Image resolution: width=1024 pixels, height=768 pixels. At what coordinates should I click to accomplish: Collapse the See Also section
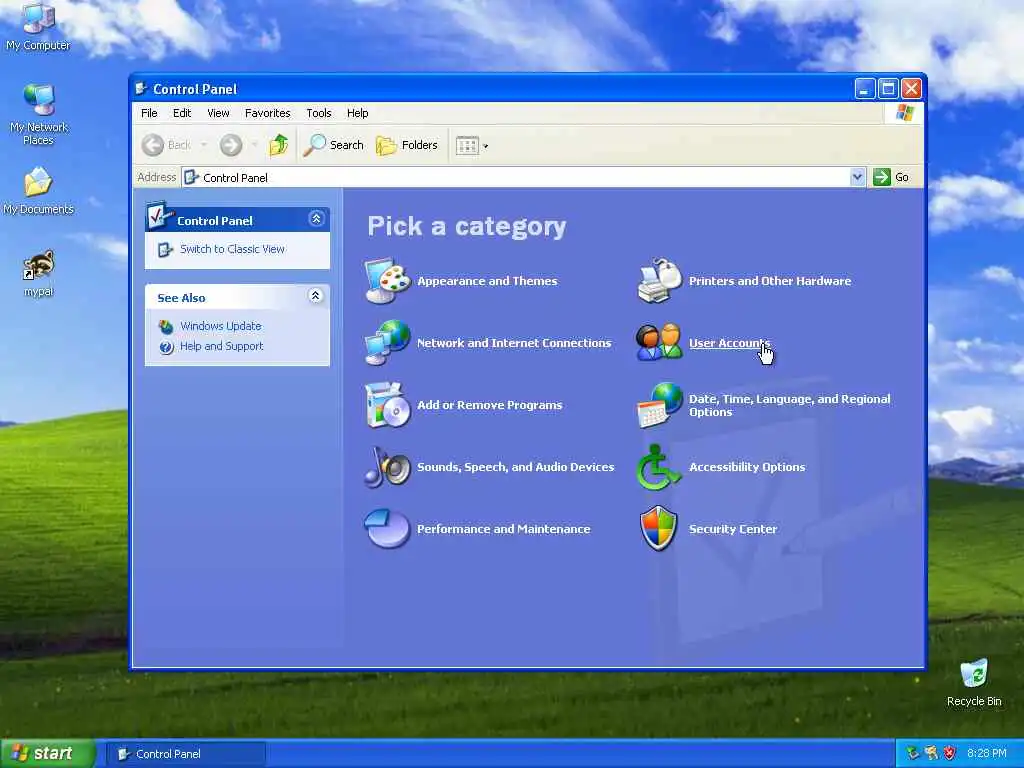pyautogui.click(x=315, y=296)
